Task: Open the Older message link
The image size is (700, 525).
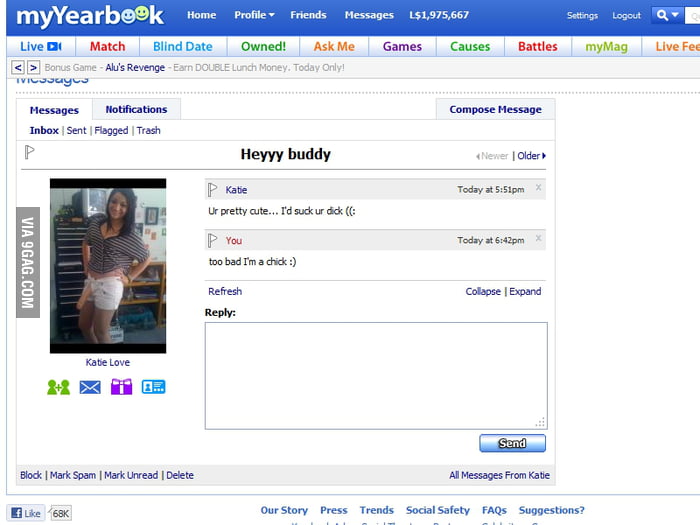Action: pyautogui.click(x=531, y=156)
